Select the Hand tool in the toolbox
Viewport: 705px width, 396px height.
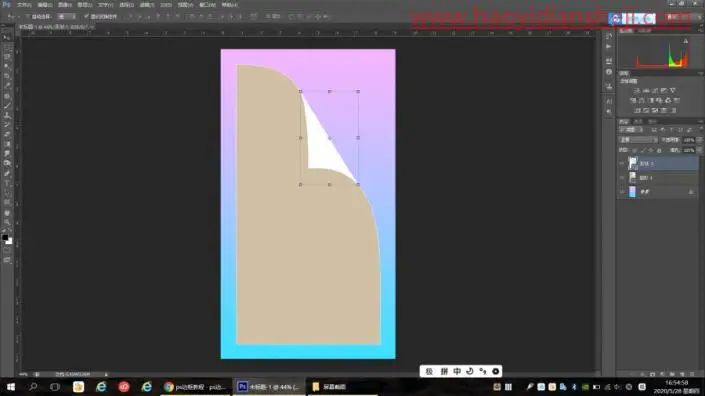7,213
